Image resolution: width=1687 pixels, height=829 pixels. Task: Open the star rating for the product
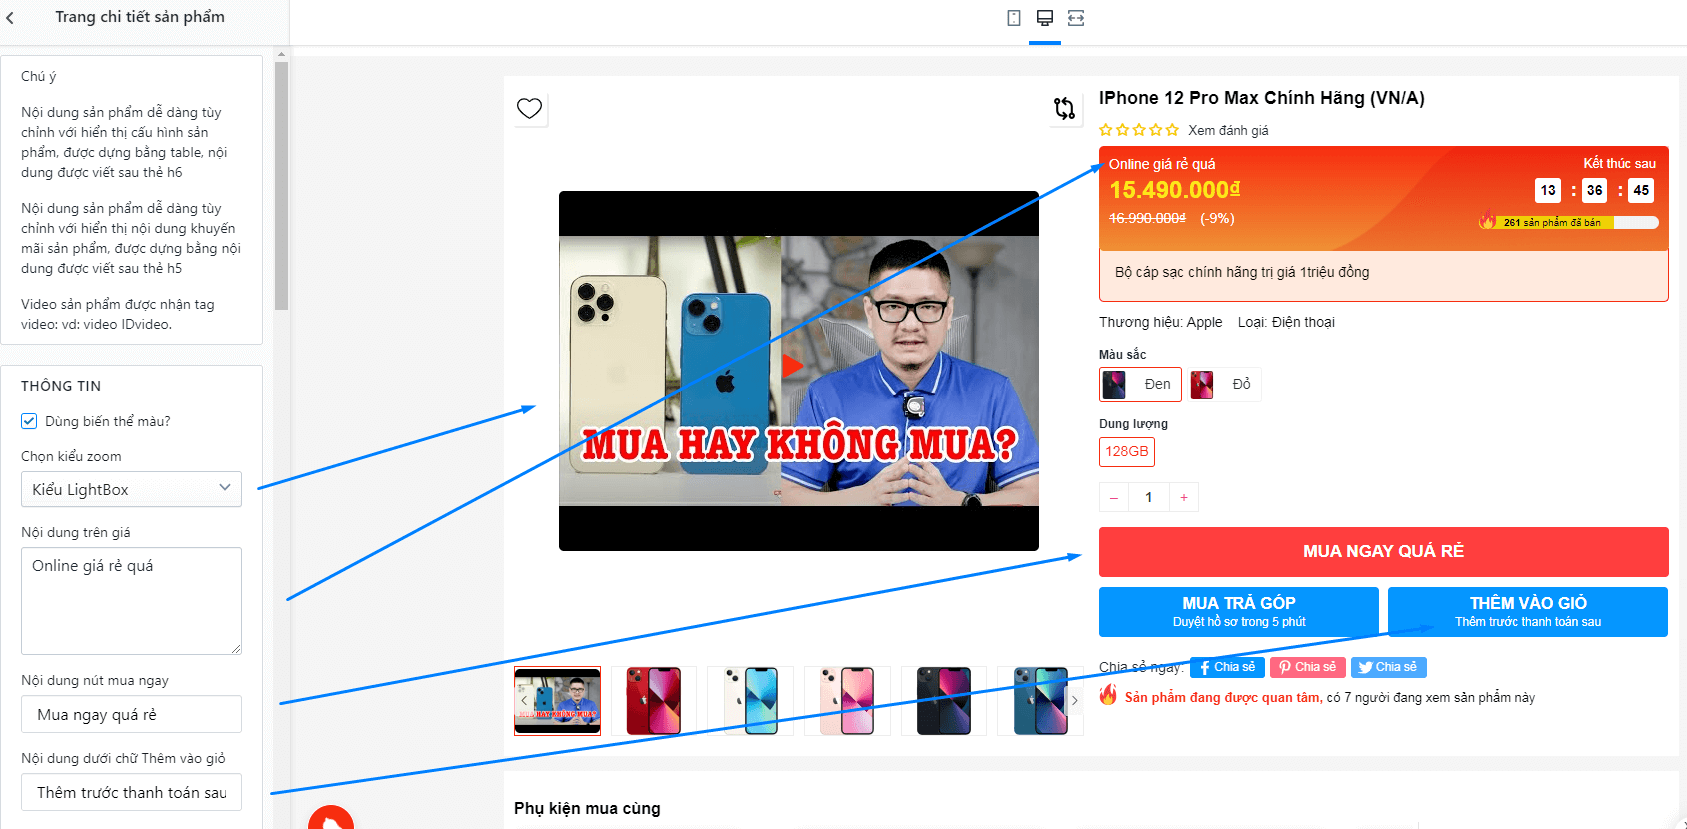coord(1139,130)
